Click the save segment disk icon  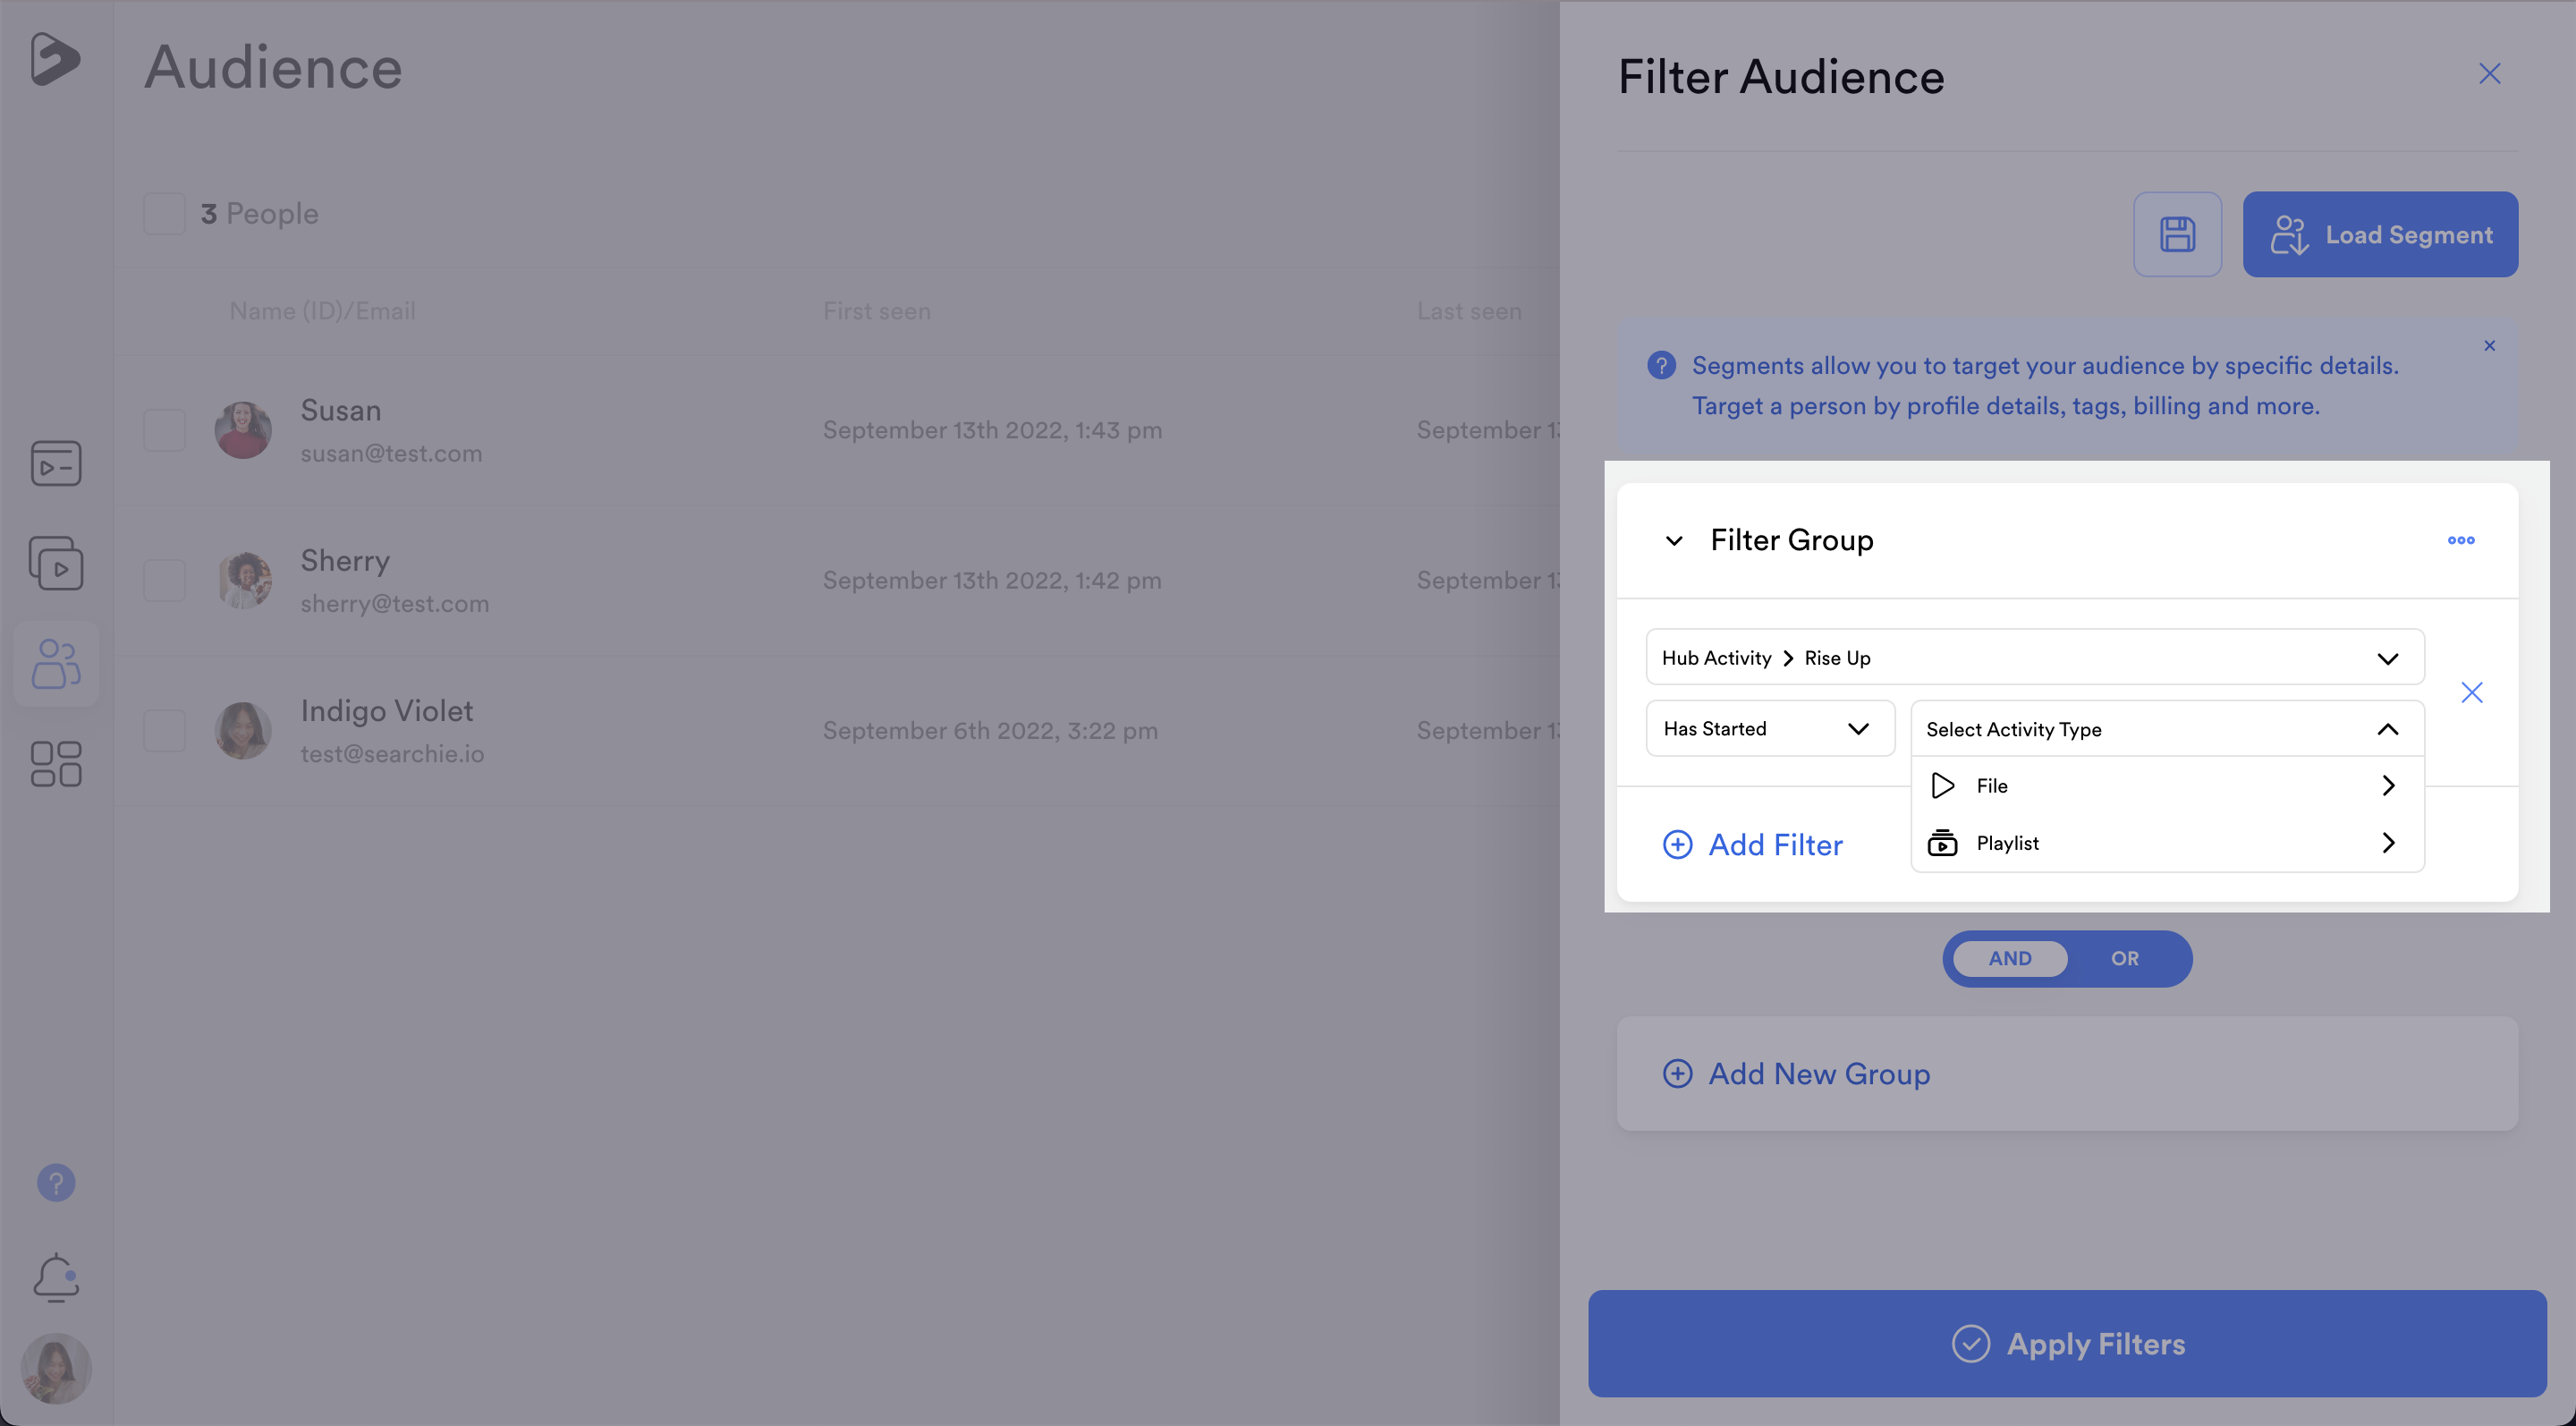(x=2177, y=234)
